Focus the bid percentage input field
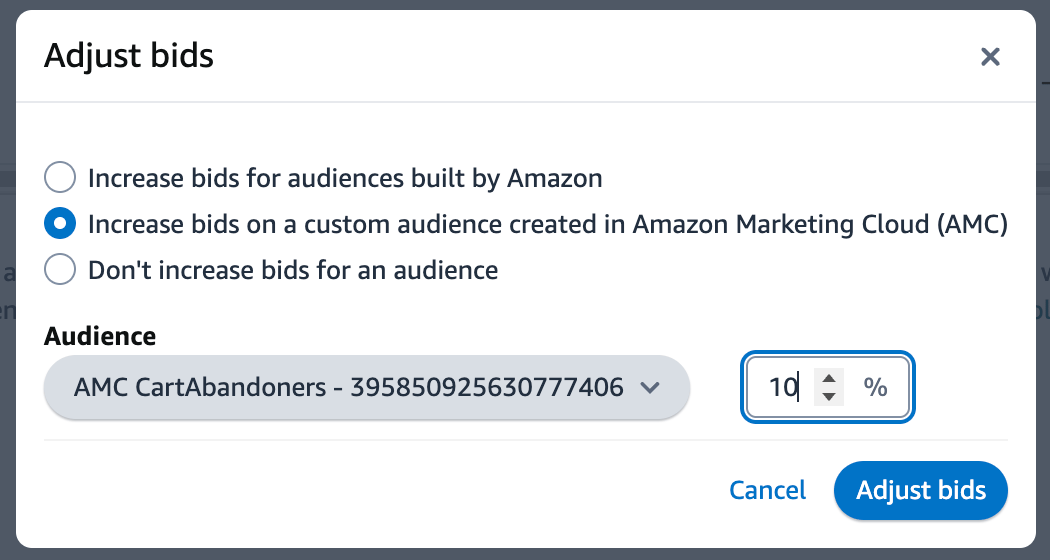 [x=784, y=387]
